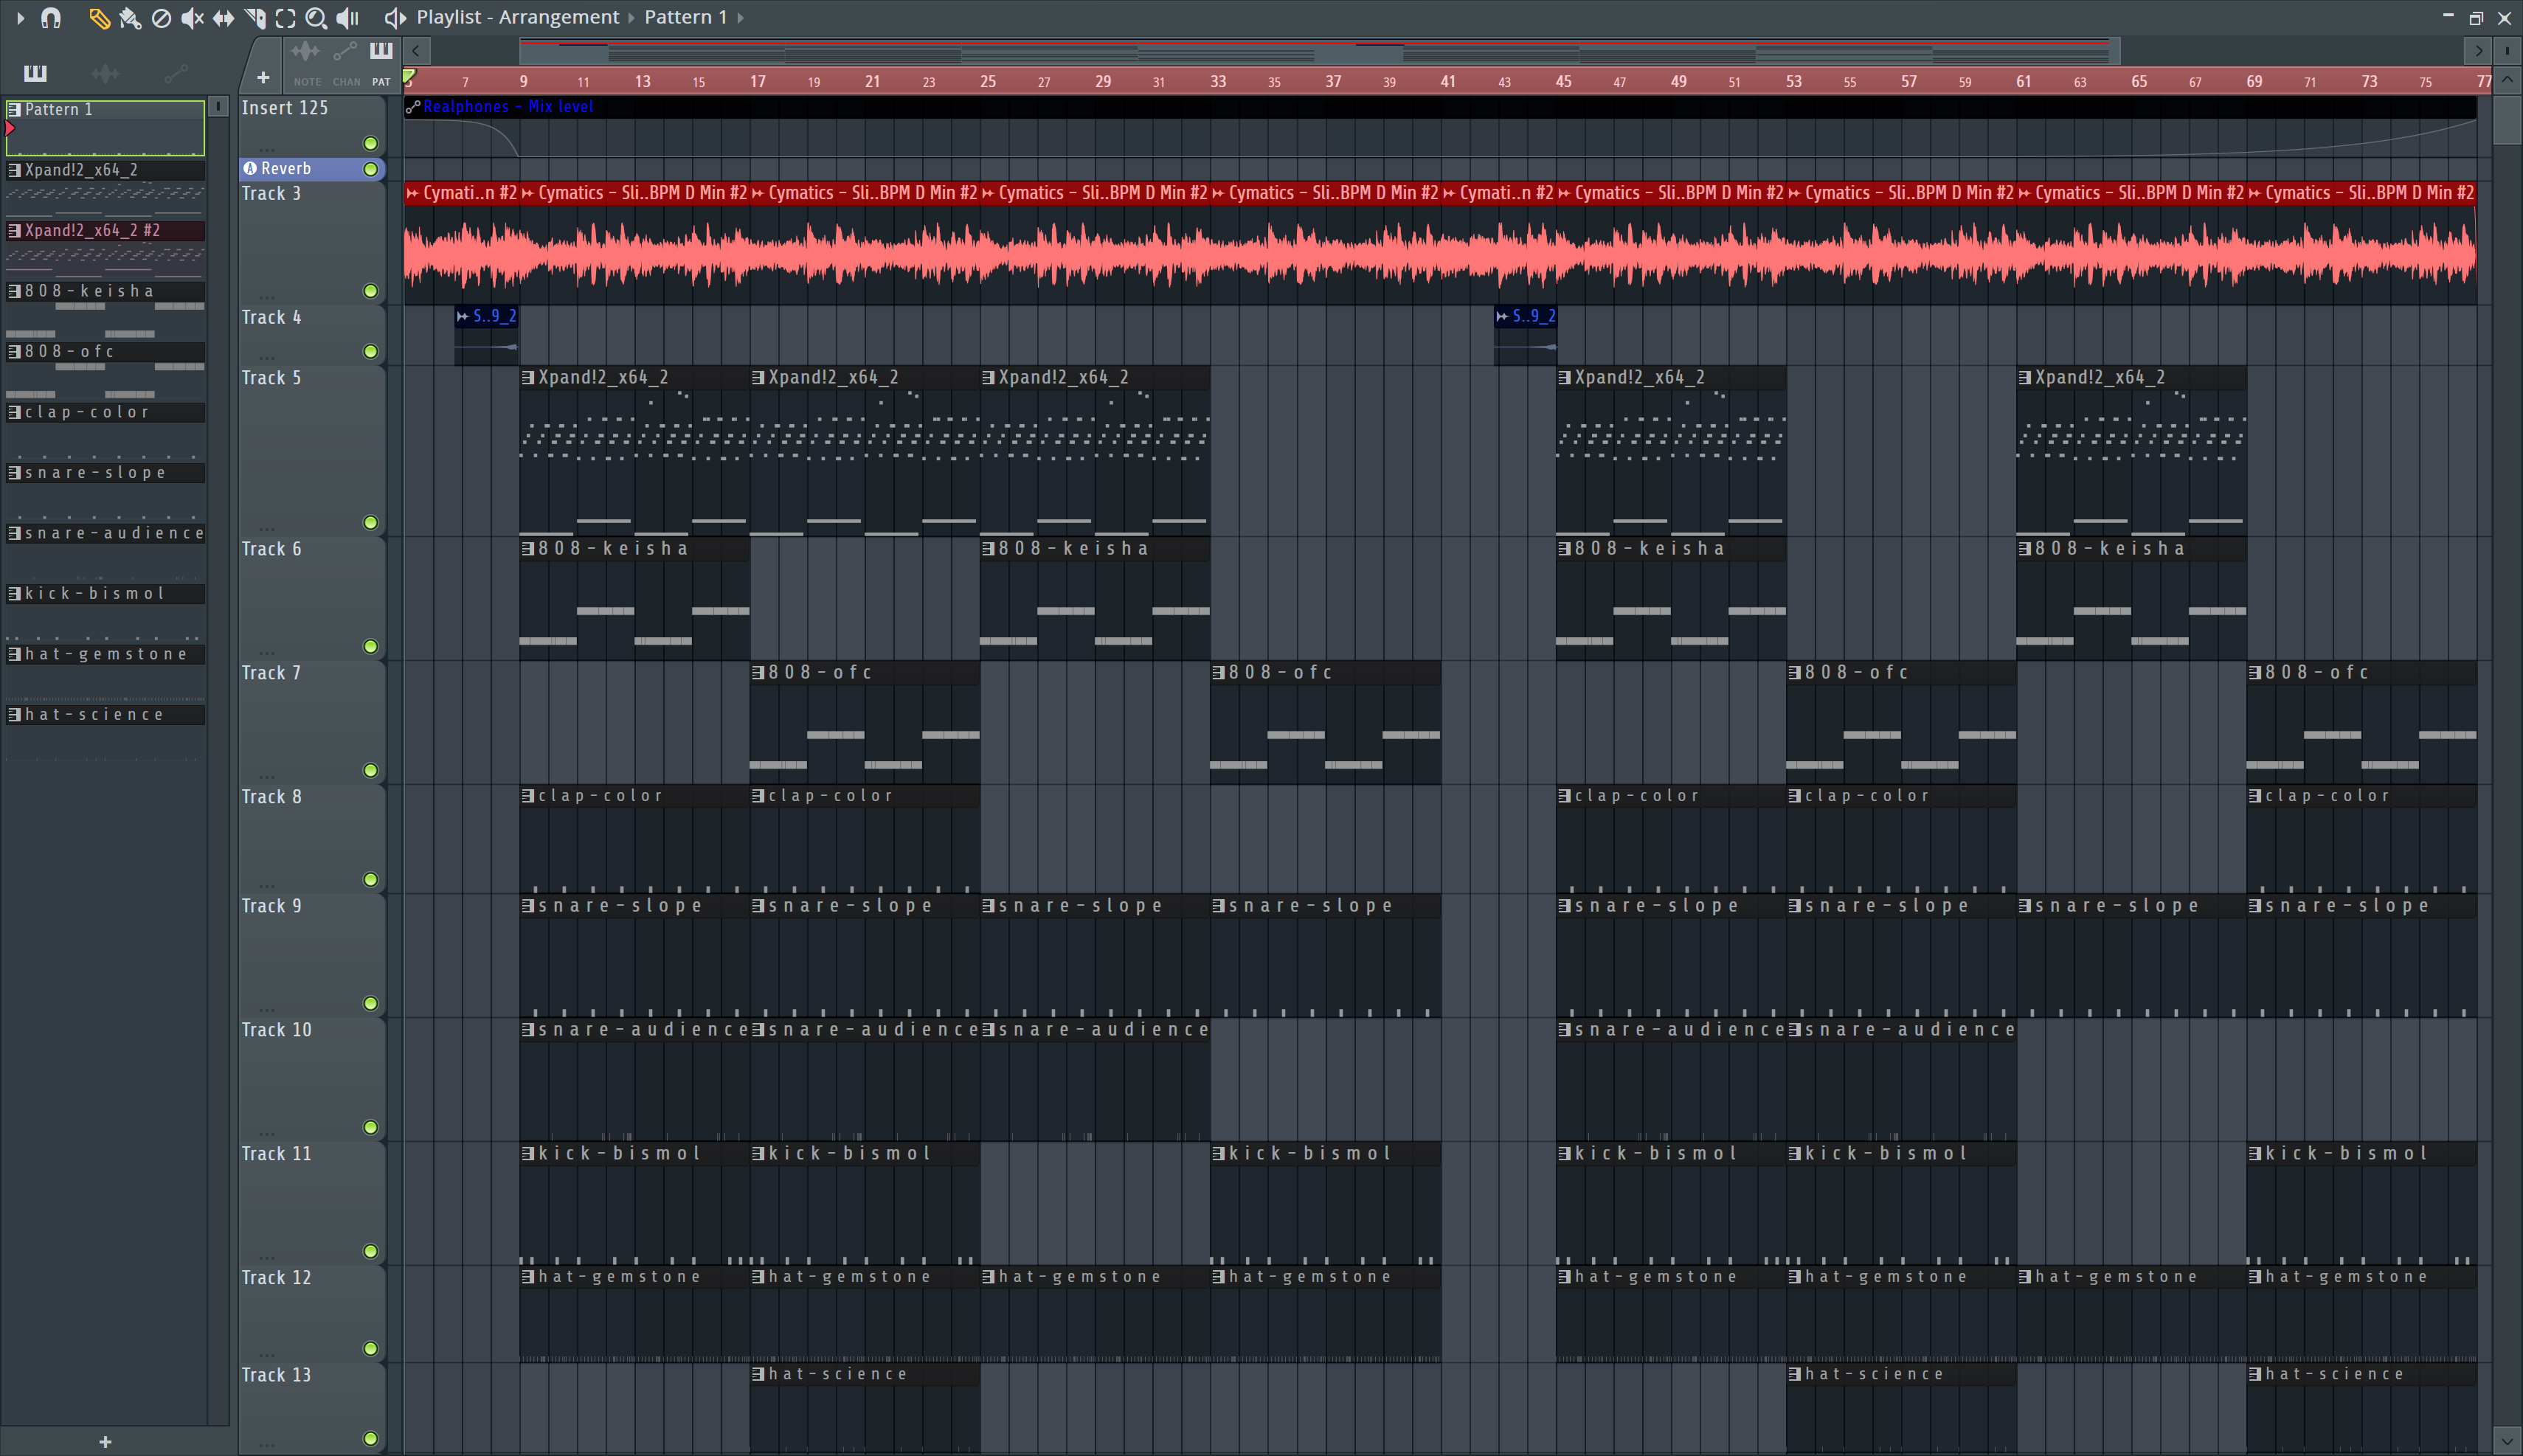Switch performance mode to PAT
Viewport: 2523px width, 1456px height.
[381, 63]
